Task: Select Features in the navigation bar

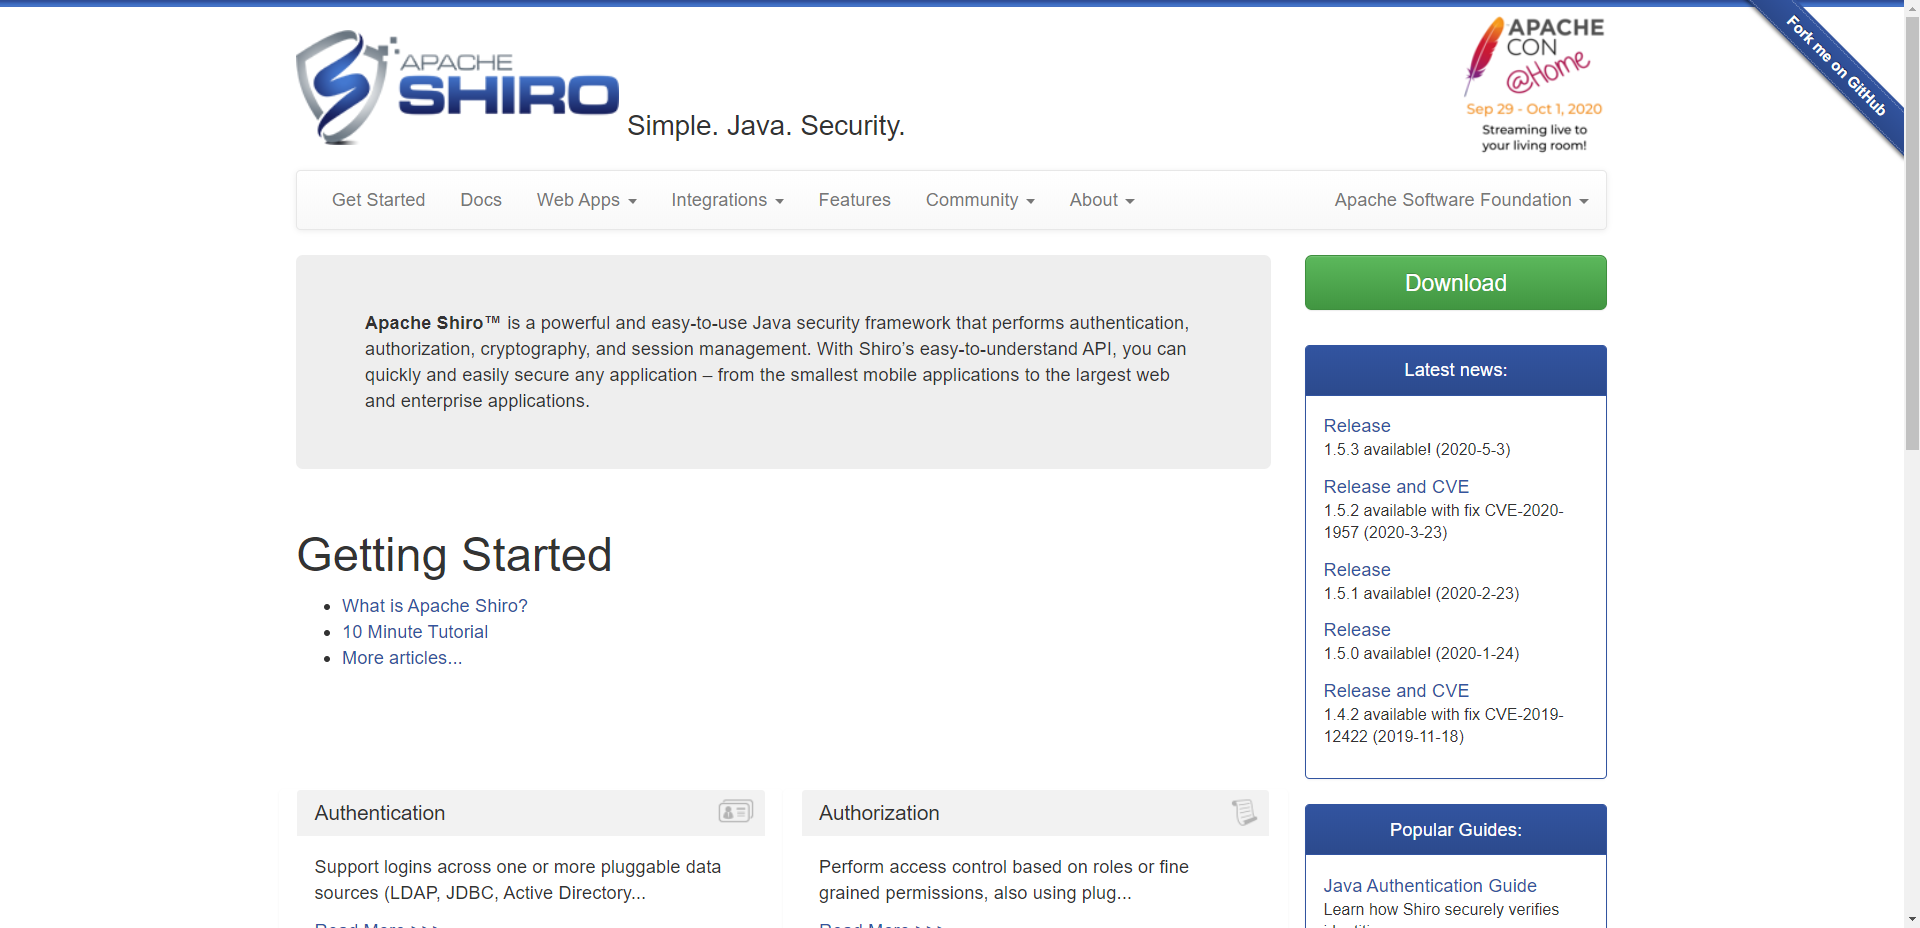Action: pos(854,200)
